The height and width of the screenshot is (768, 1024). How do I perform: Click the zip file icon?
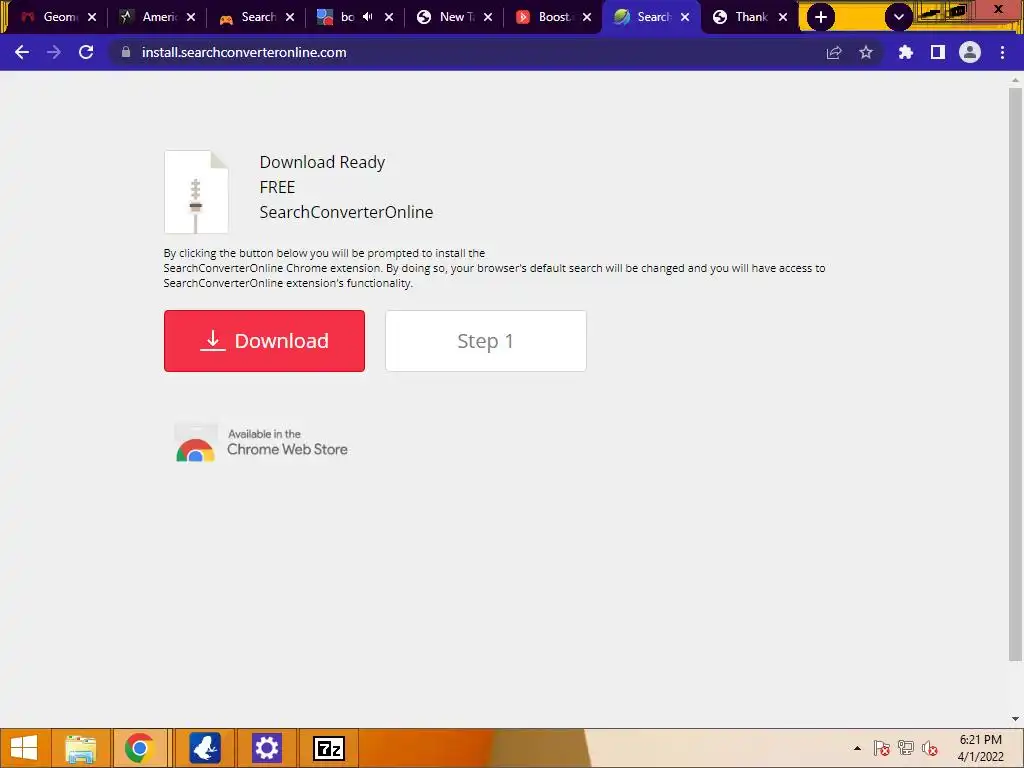point(196,192)
